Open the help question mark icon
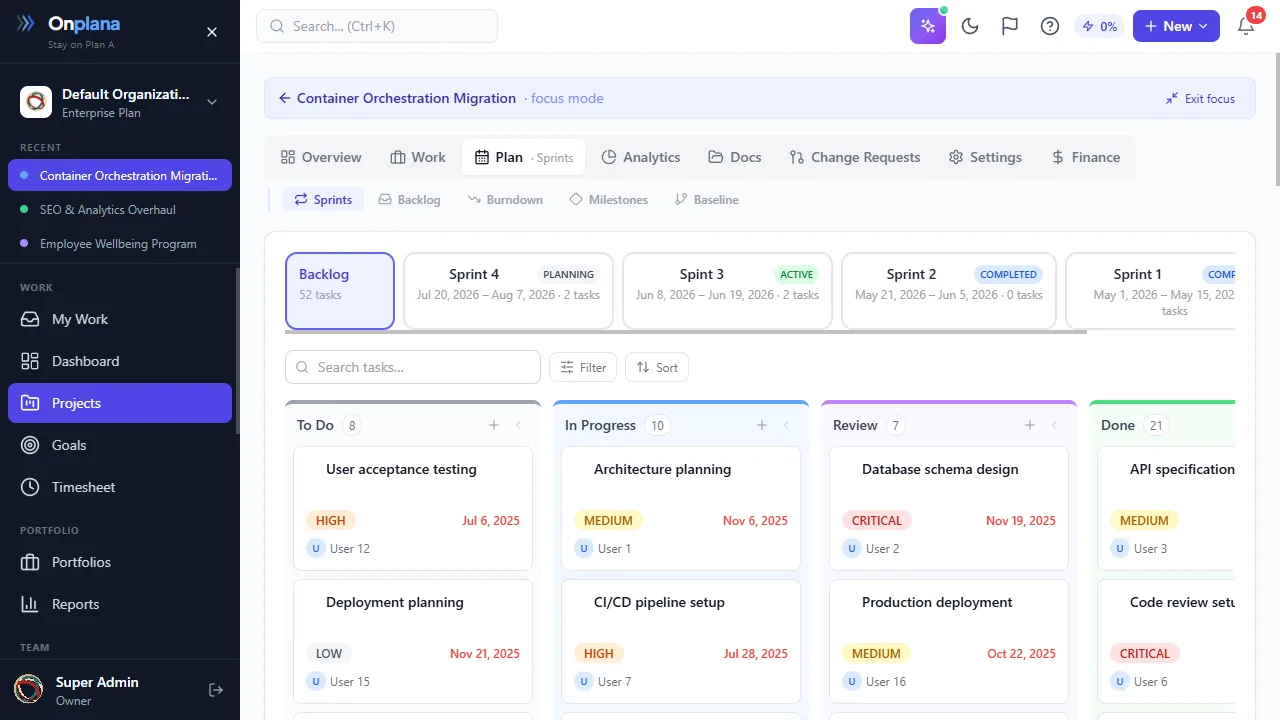 pos(1050,26)
